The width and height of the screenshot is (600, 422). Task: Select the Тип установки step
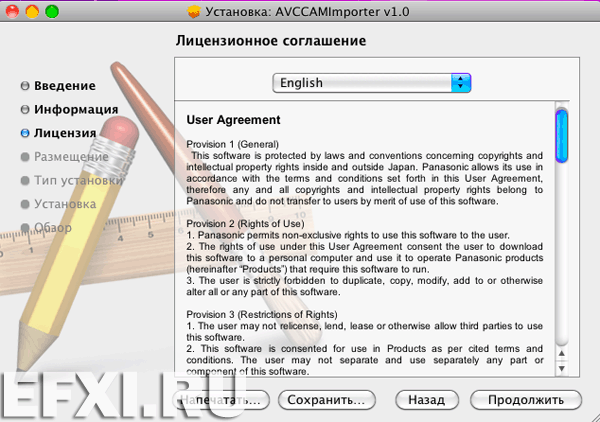pos(78,181)
